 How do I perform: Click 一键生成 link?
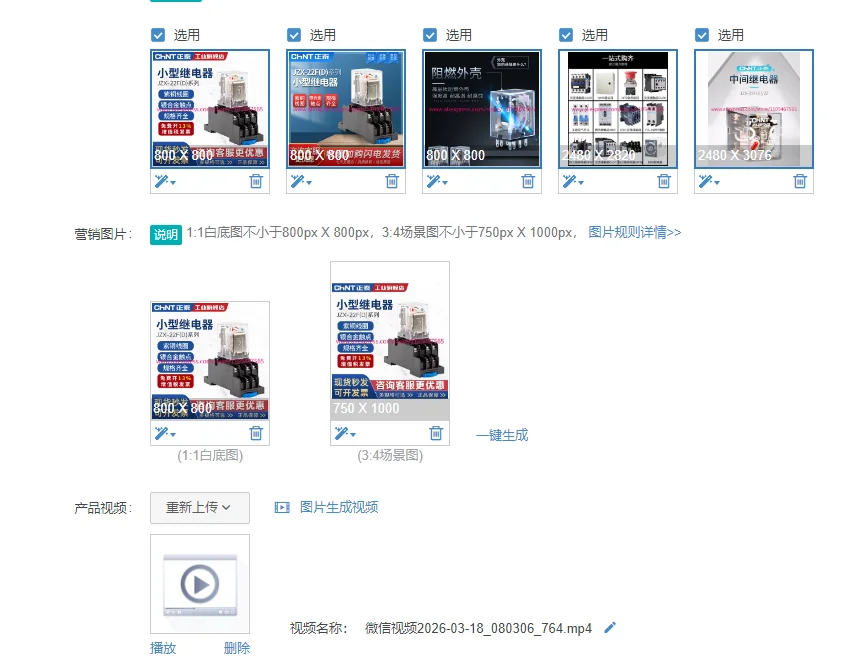coord(502,435)
